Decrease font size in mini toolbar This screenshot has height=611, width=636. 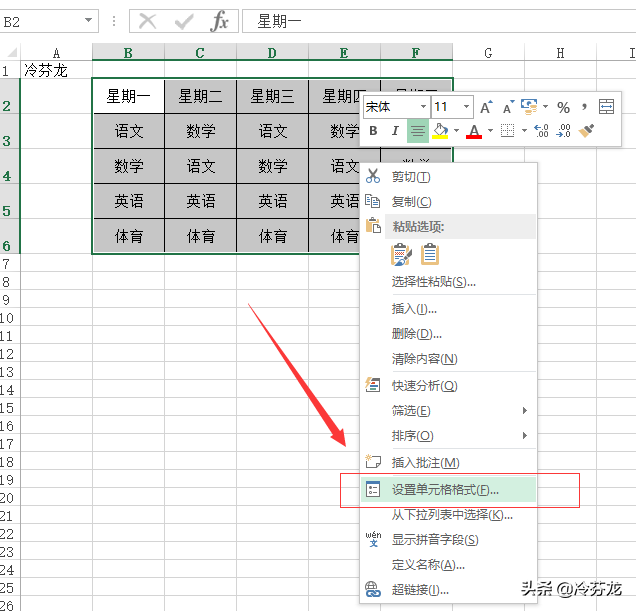(x=508, y=107)
